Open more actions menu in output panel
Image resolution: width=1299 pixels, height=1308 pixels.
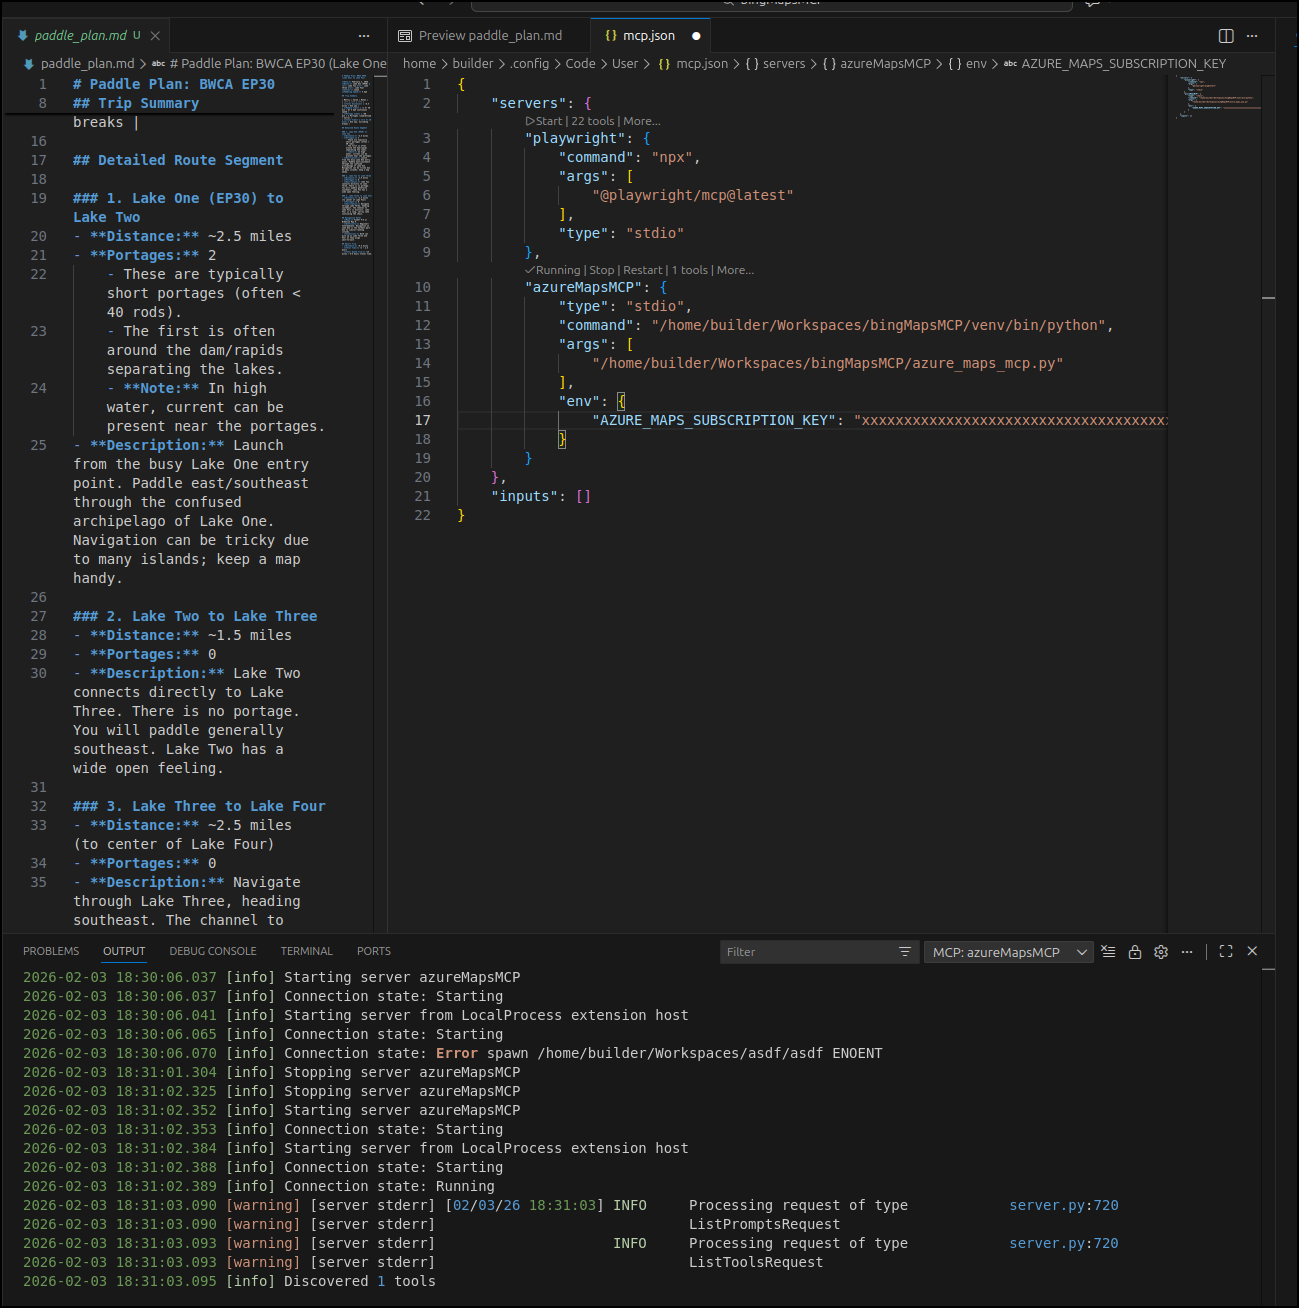pos(1187,952)
